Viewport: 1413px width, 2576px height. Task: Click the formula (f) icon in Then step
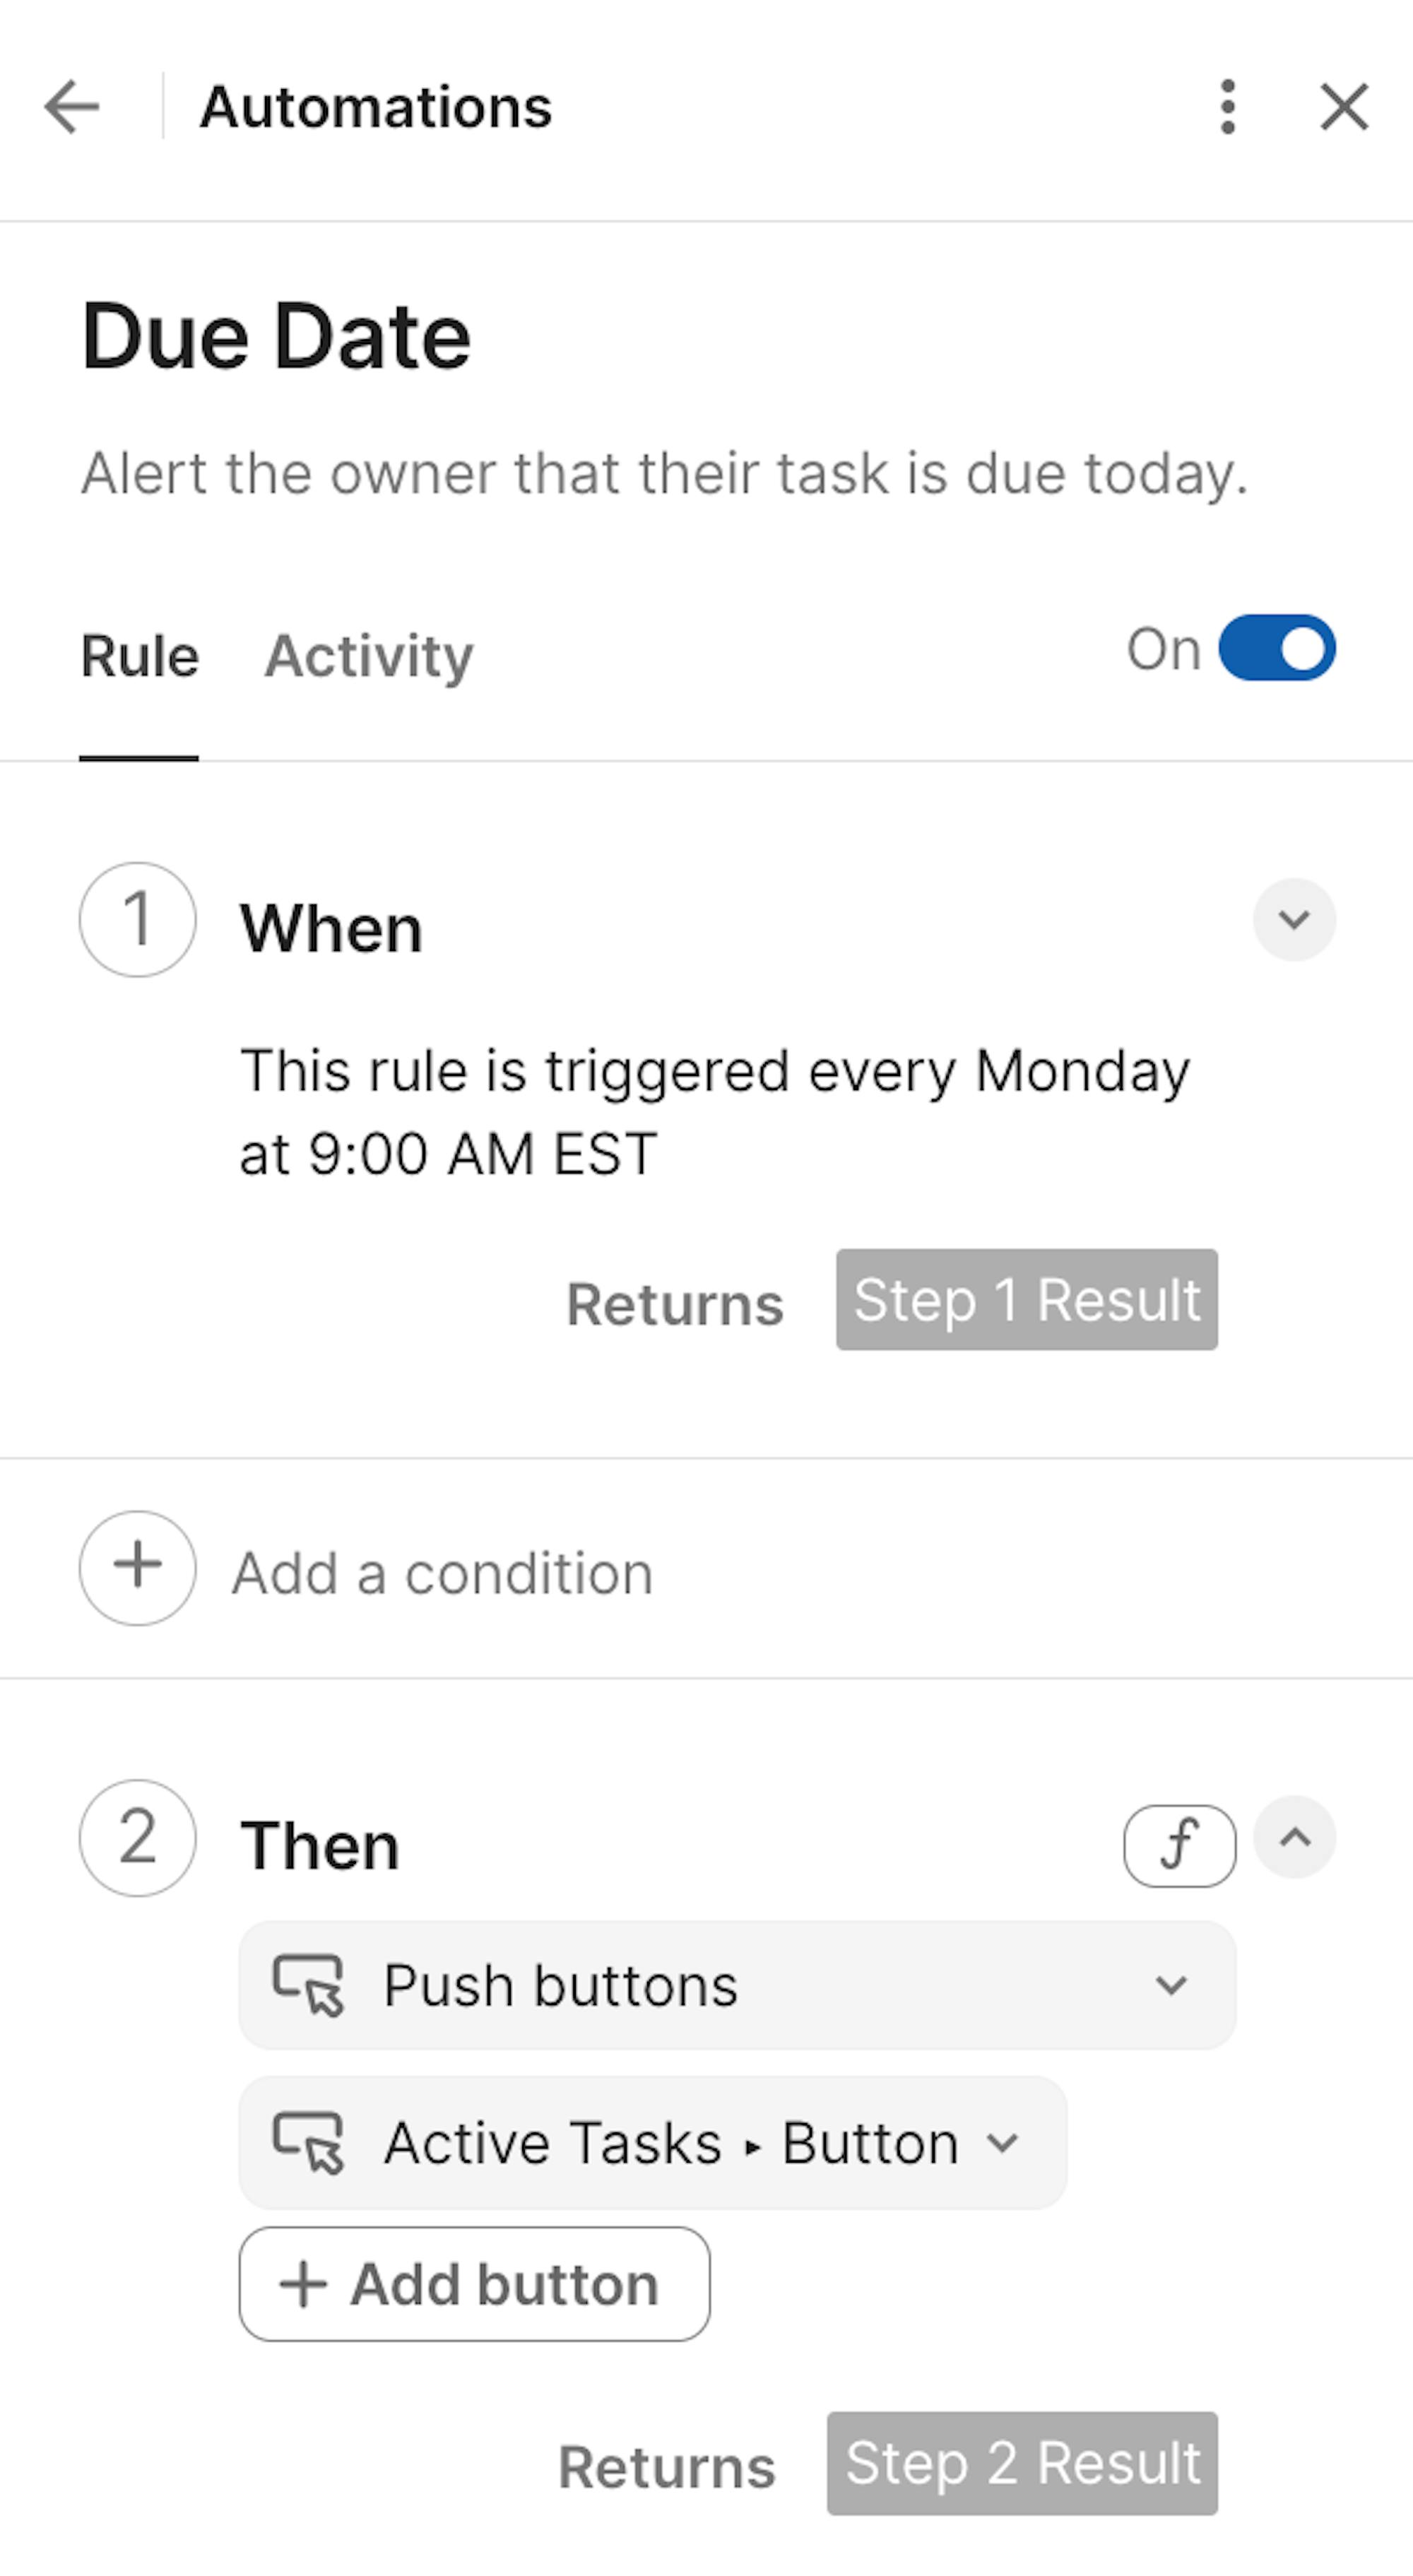[x=1179, y=1845]
